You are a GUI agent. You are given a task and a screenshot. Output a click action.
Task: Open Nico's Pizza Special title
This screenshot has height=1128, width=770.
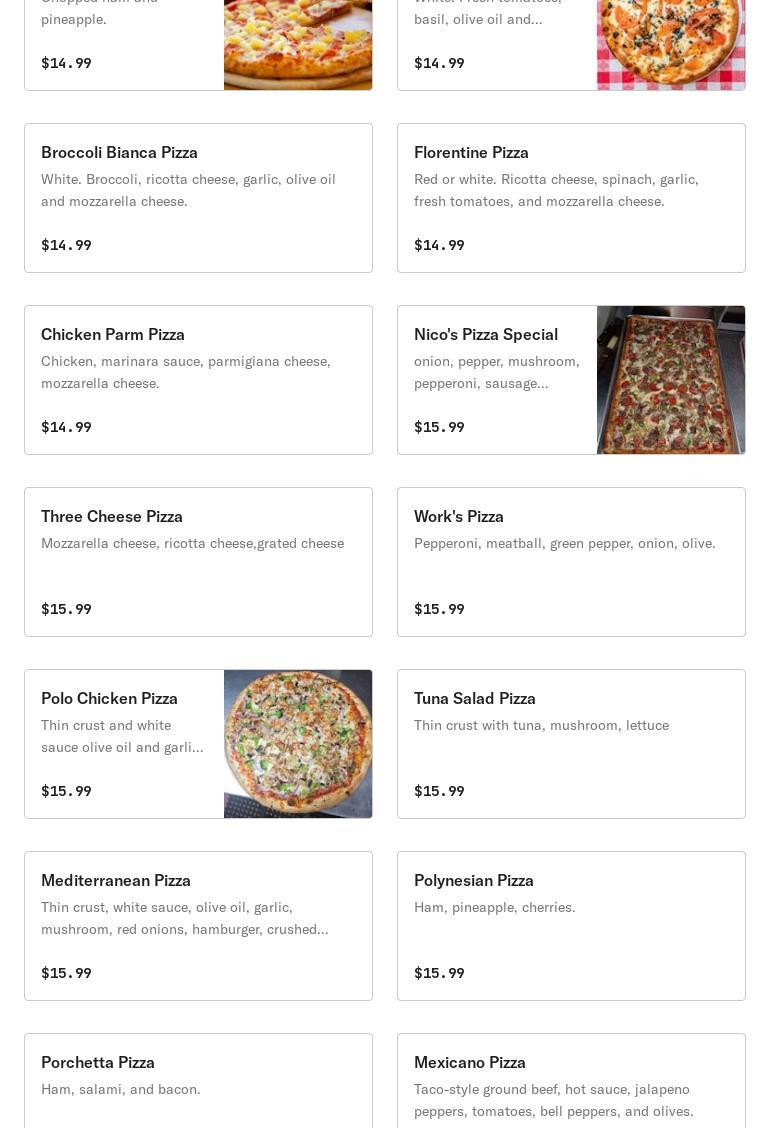point(486,335)
